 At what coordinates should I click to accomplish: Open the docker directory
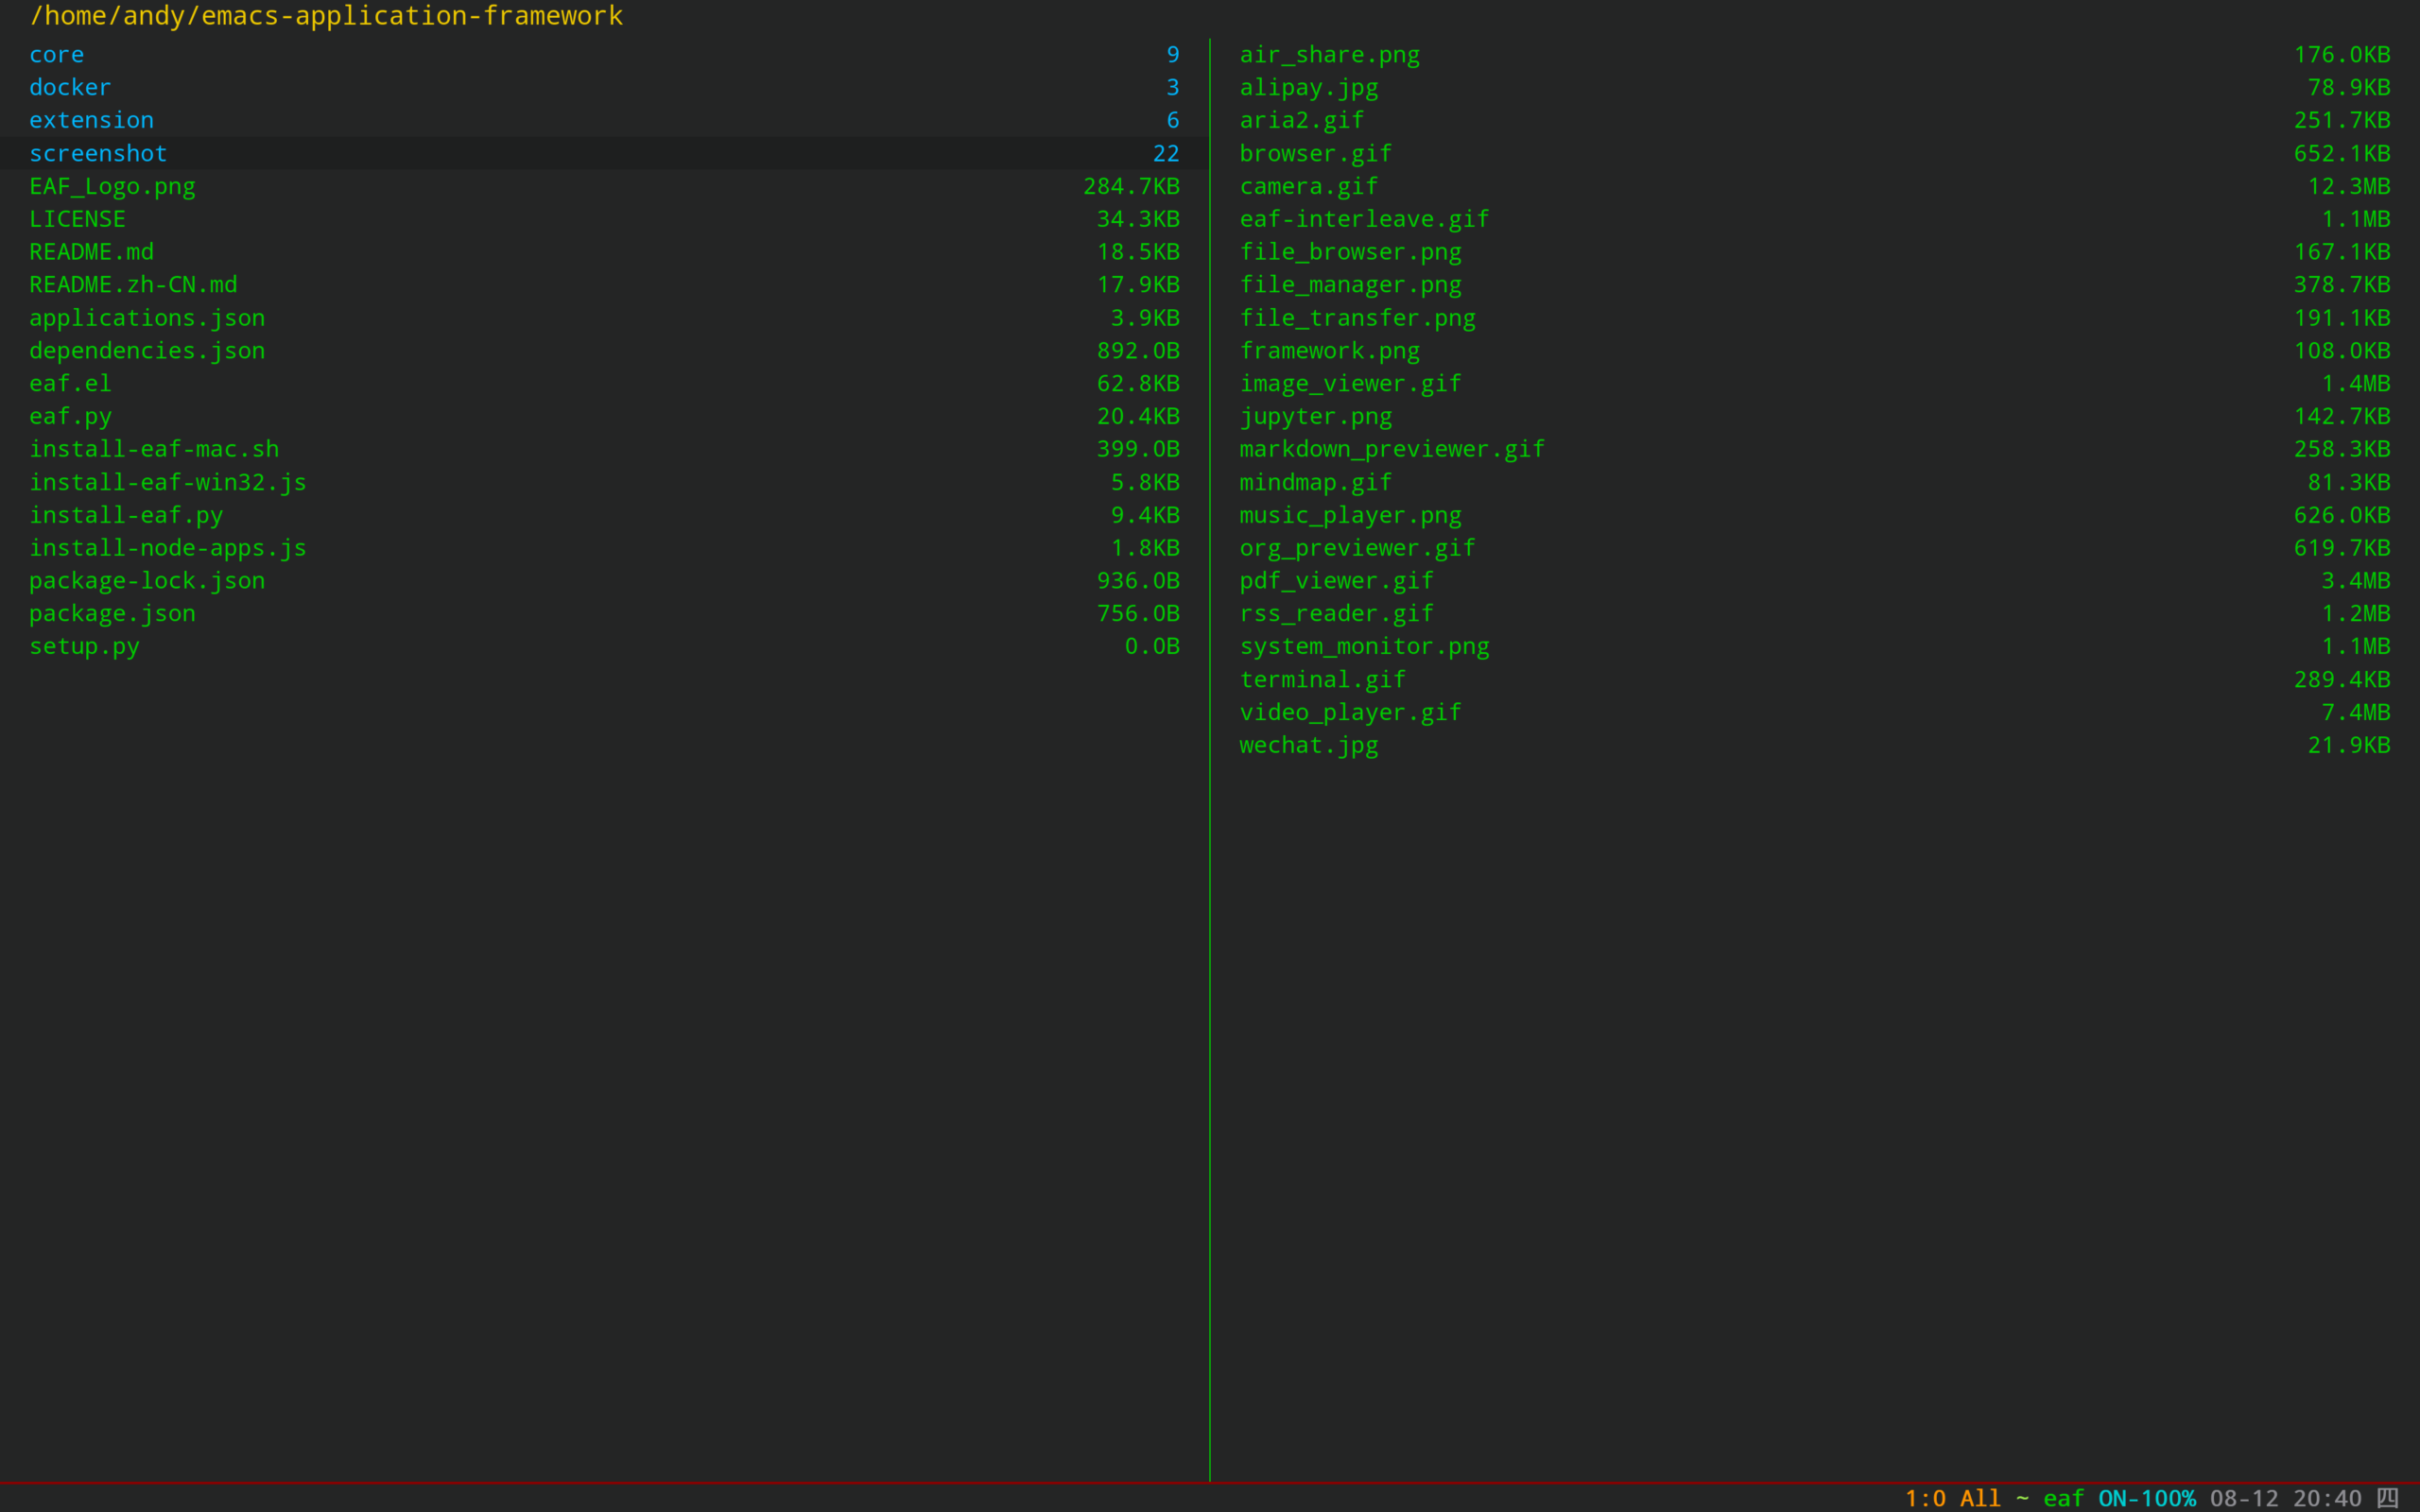coord(70,88)
